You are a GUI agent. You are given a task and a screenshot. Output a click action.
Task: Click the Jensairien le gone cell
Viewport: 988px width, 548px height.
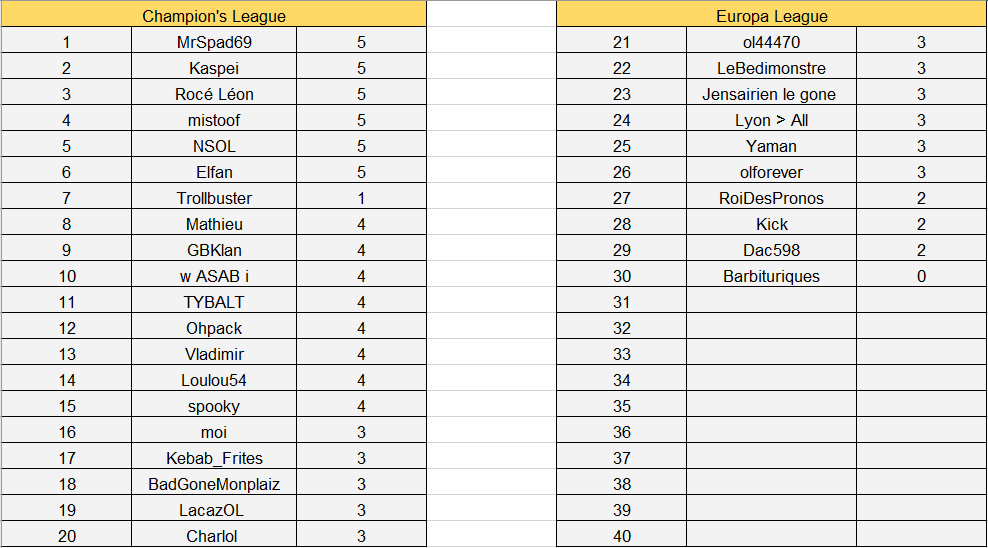click(771, 93)
